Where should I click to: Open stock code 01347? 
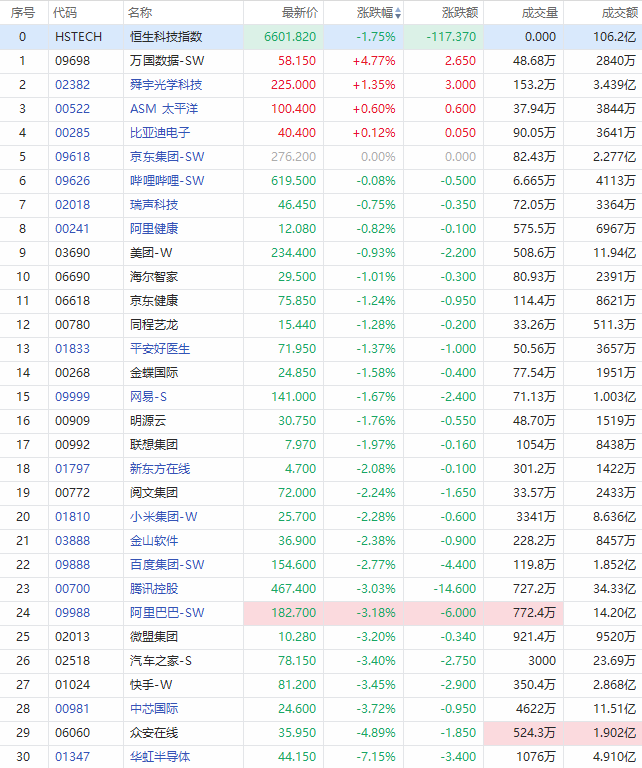click(72, 757)
